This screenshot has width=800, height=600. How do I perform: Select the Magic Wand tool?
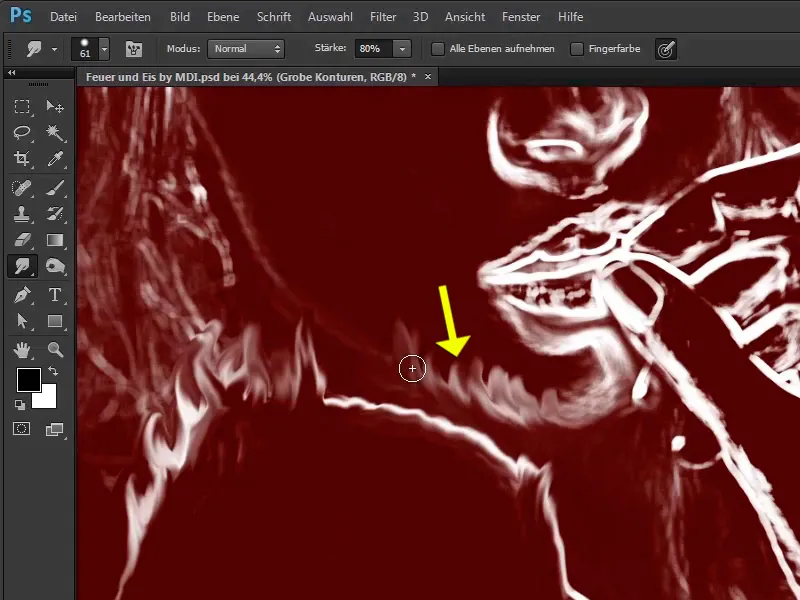pos(55,133)
